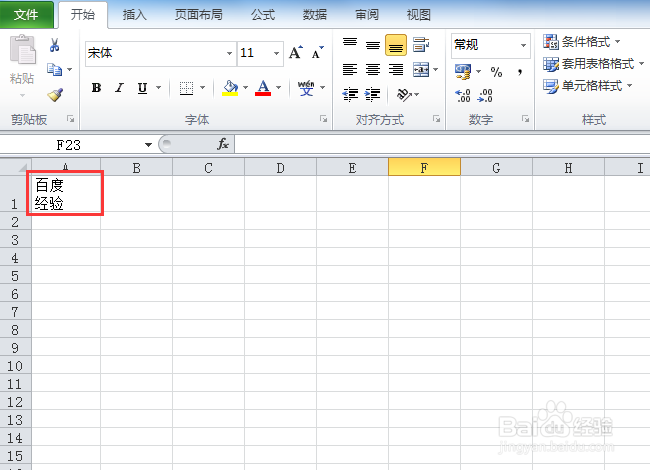This screenshot has height=470, width=650.
Task: Open font group dialog launcher
Action: click(x=323, y=119)
